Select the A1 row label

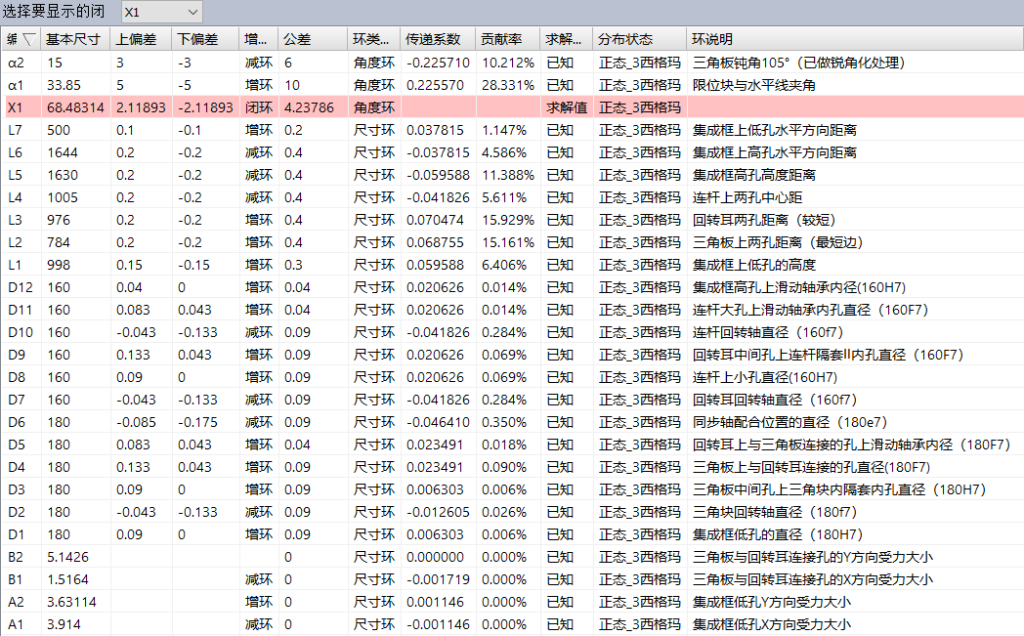[16, 625]
